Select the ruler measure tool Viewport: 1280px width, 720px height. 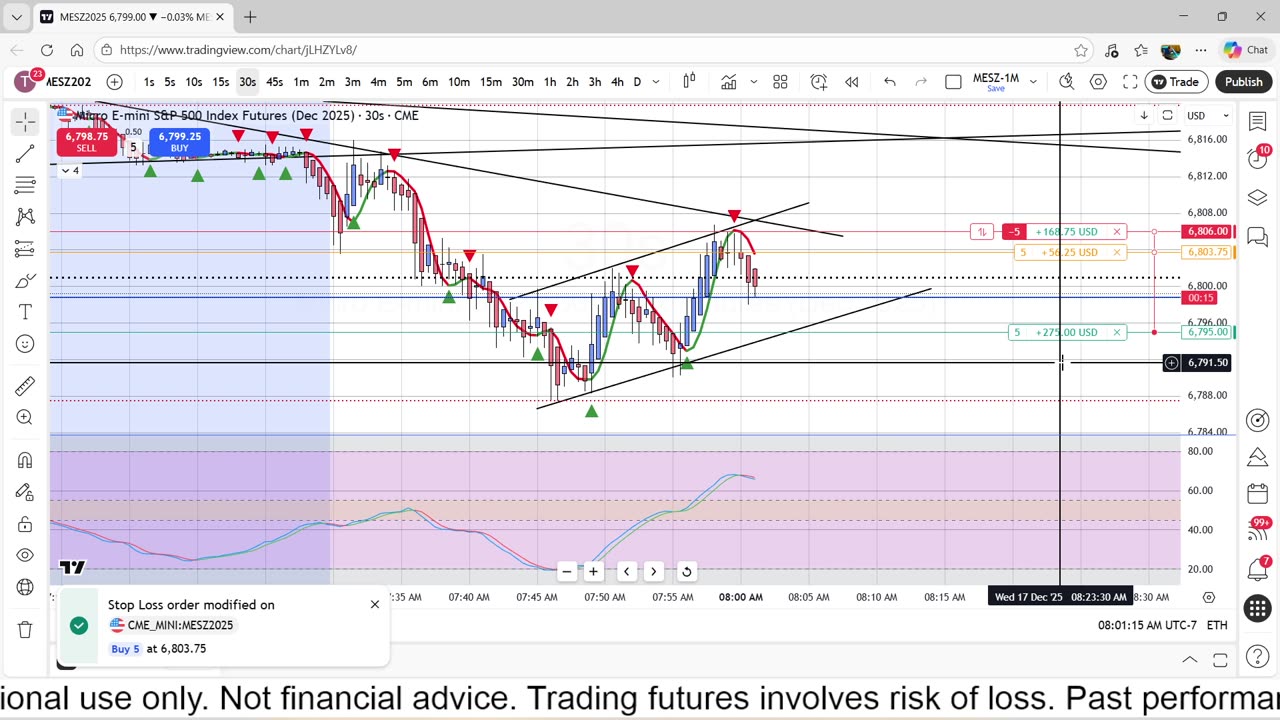(x=25, y=385)
